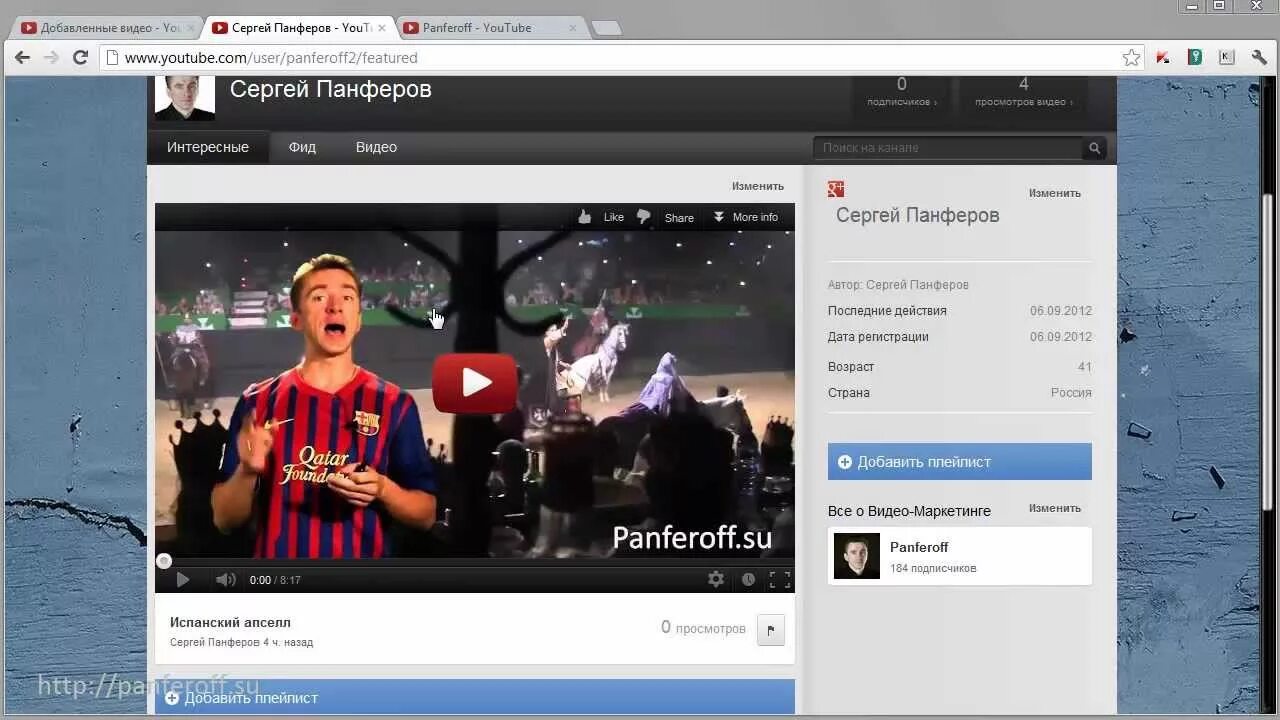Click Изменить beside Все о Видео-Маркетинге

[1055, 508]
